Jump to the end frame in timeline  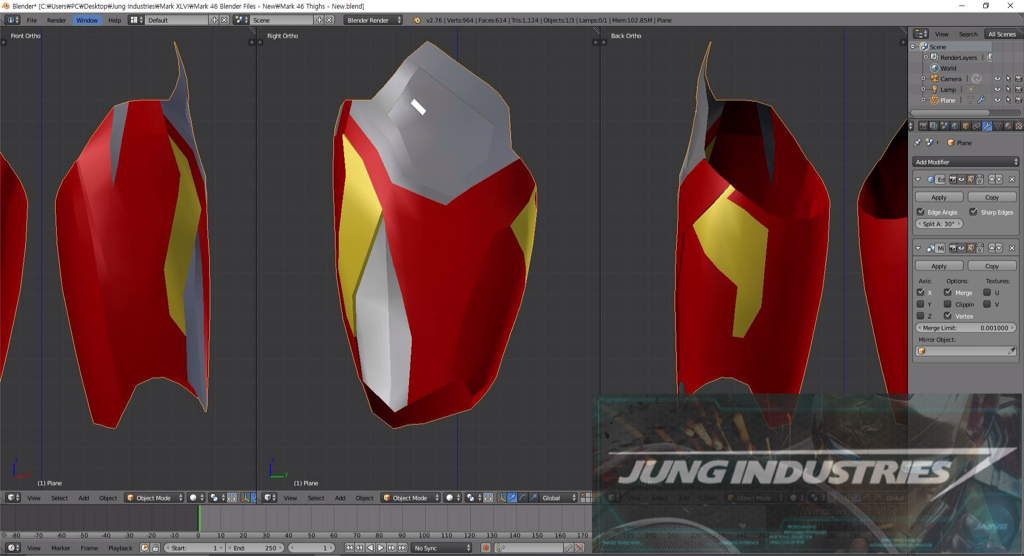tap(402, 548)
